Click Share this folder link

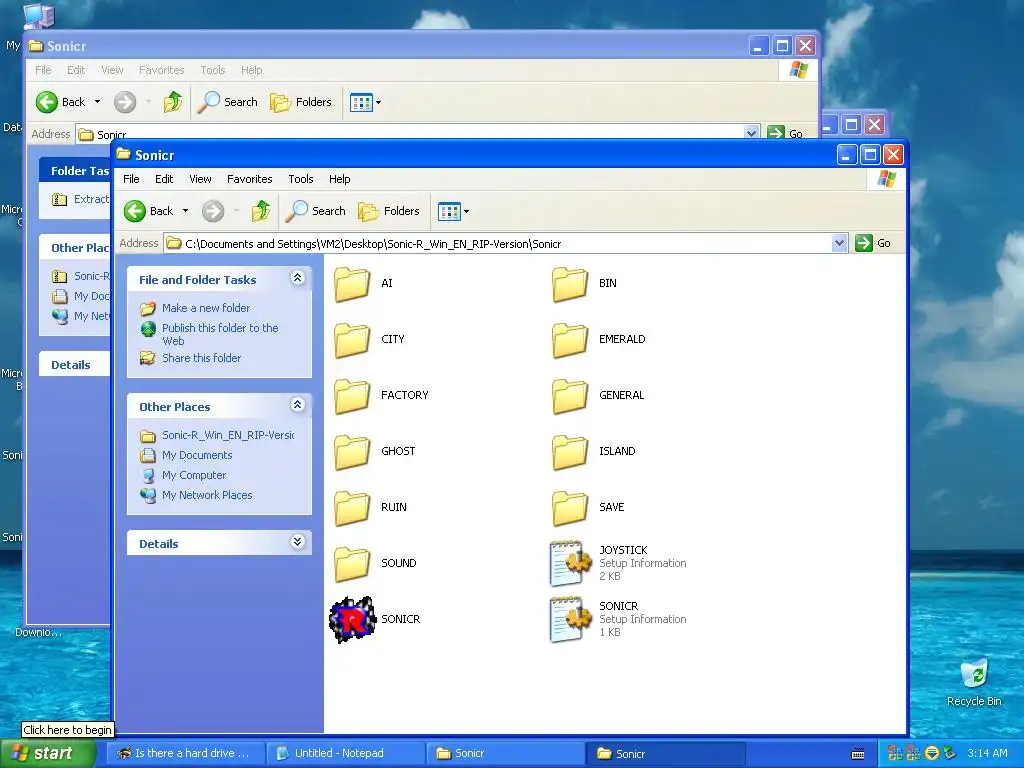tap(201, 358)
